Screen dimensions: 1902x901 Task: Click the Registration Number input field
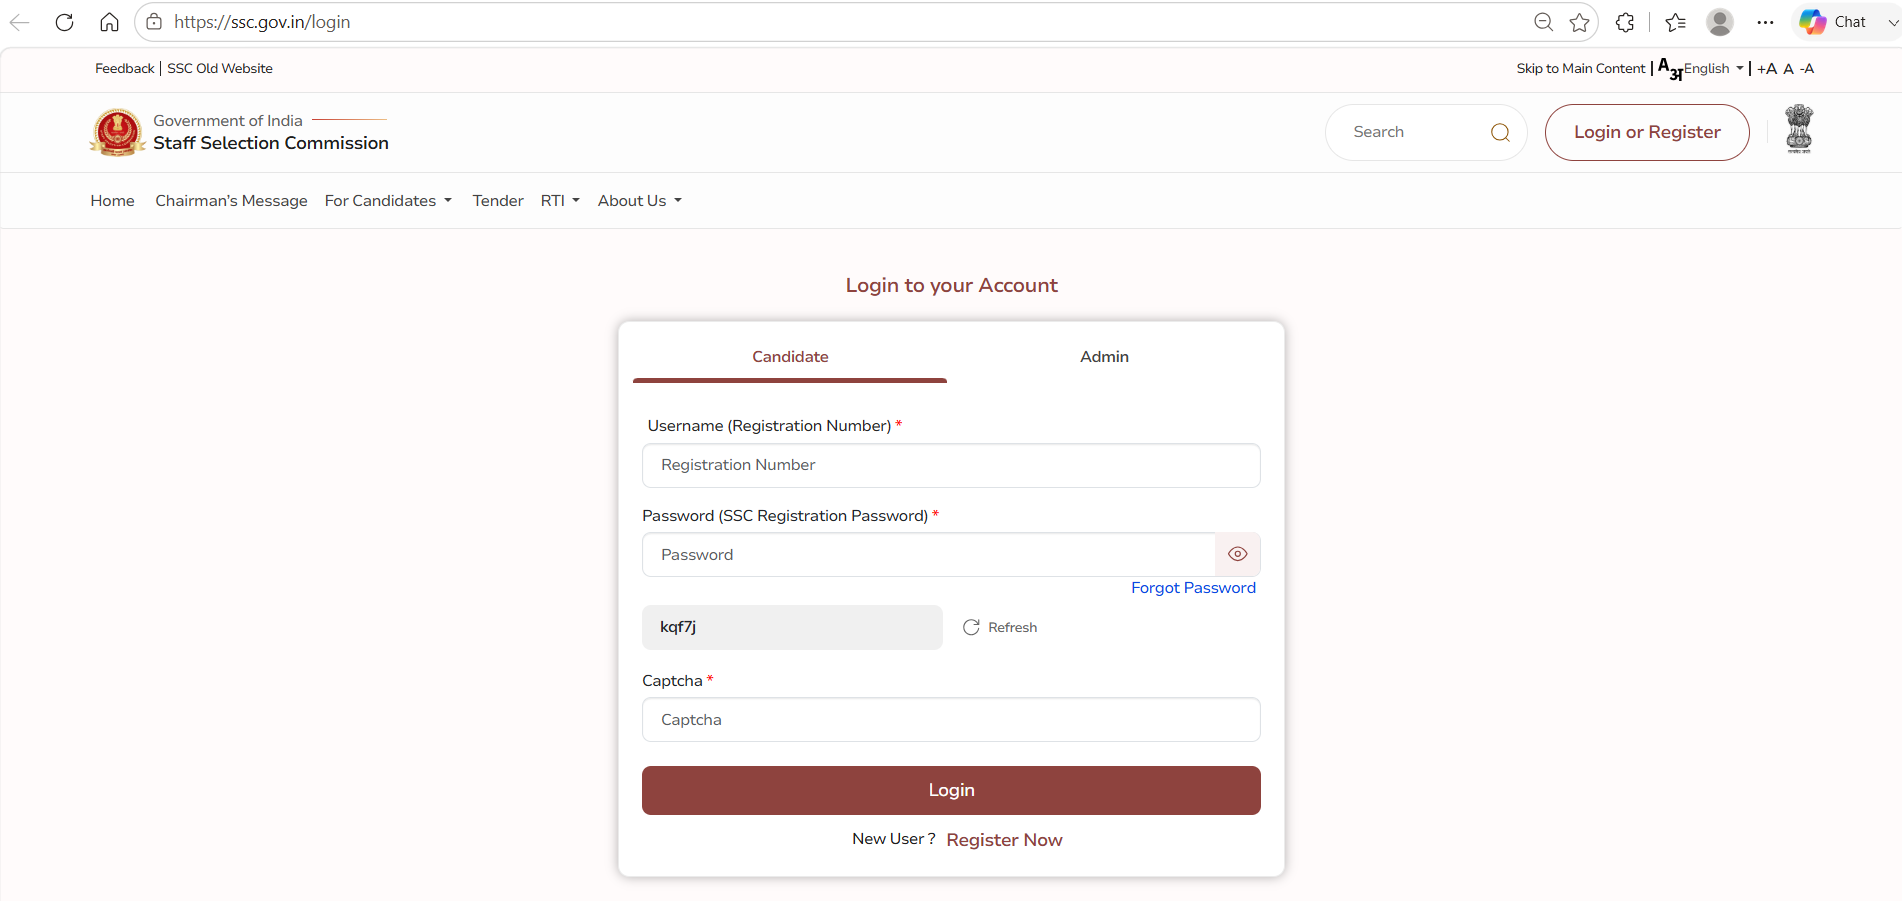[x=951, y=465]
